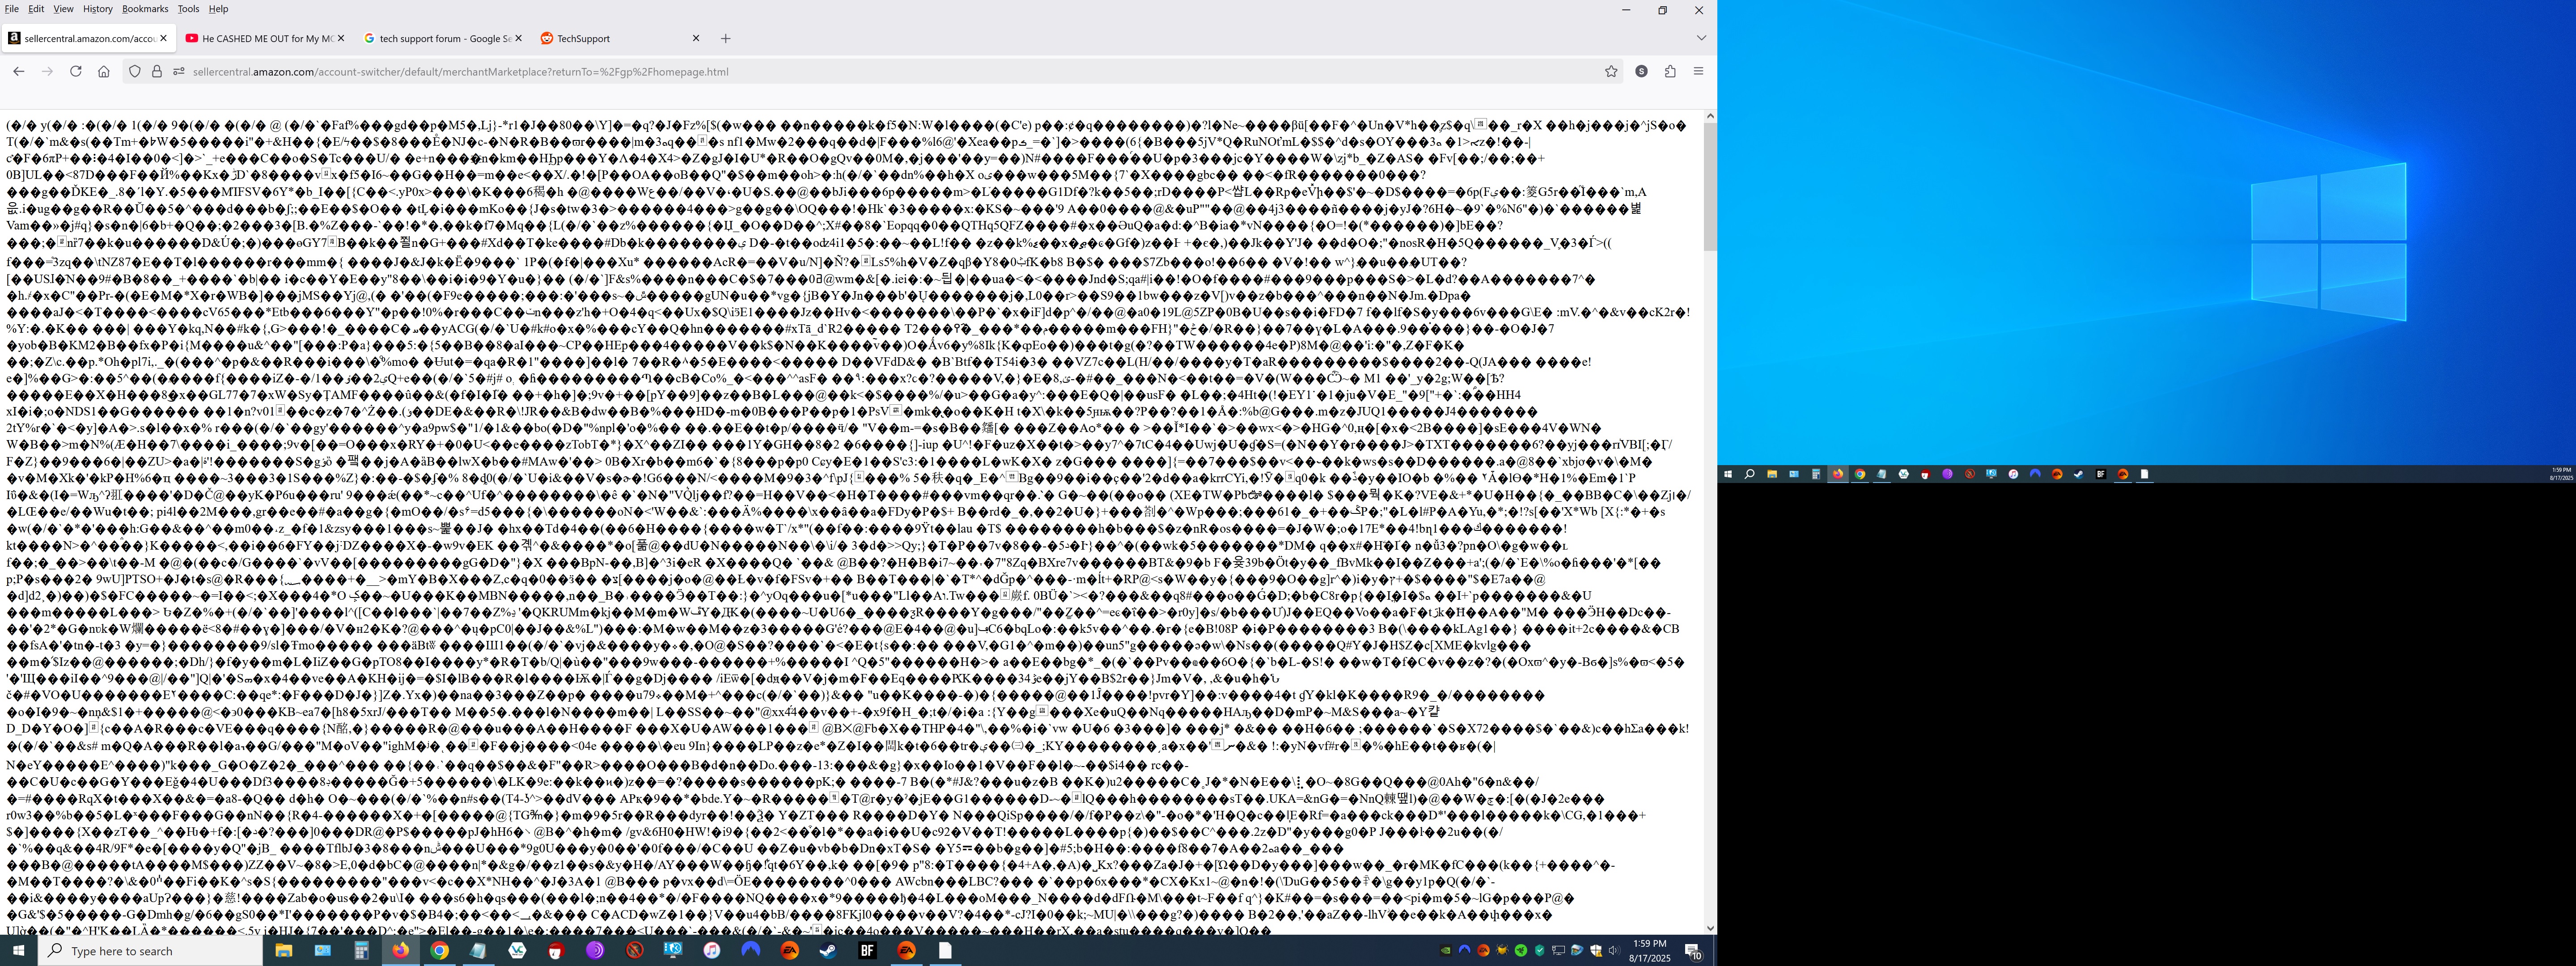This screenshot has height=966, width=2576.
Task: Open the Edit menu
Action: point(36,9)
